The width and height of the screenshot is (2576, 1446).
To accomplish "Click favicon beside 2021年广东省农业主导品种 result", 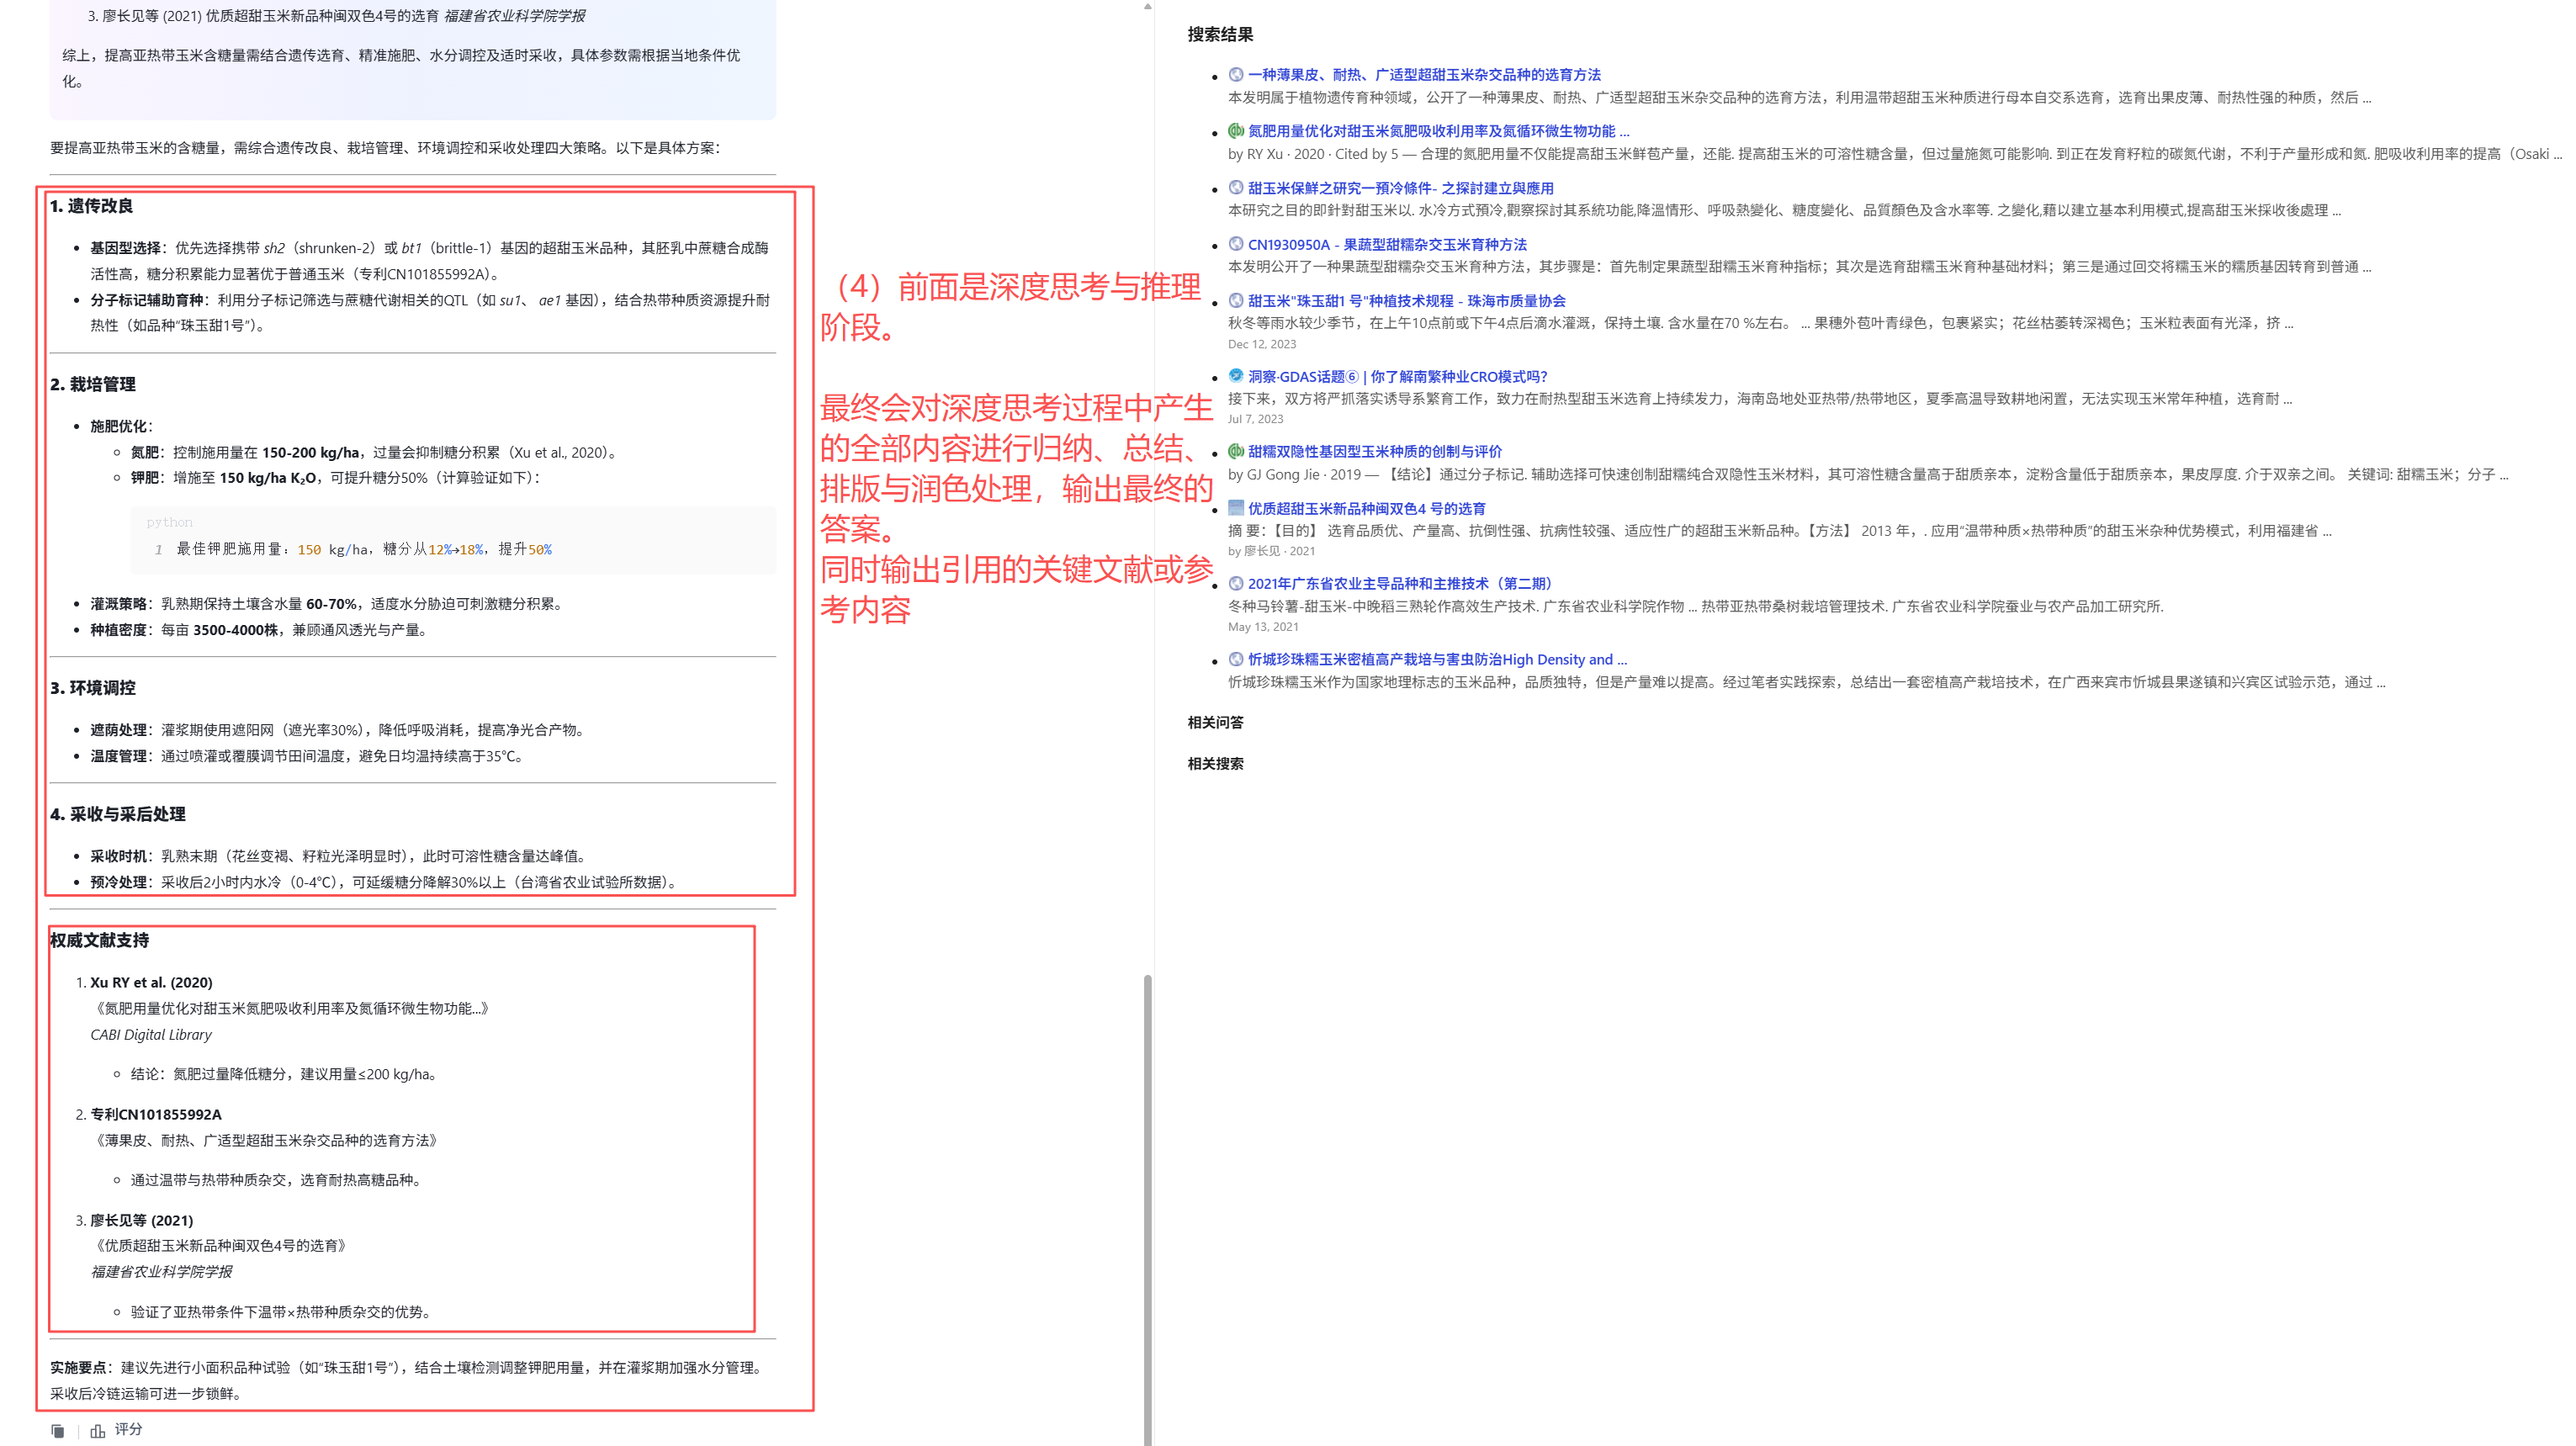I will coord(1236,583).
